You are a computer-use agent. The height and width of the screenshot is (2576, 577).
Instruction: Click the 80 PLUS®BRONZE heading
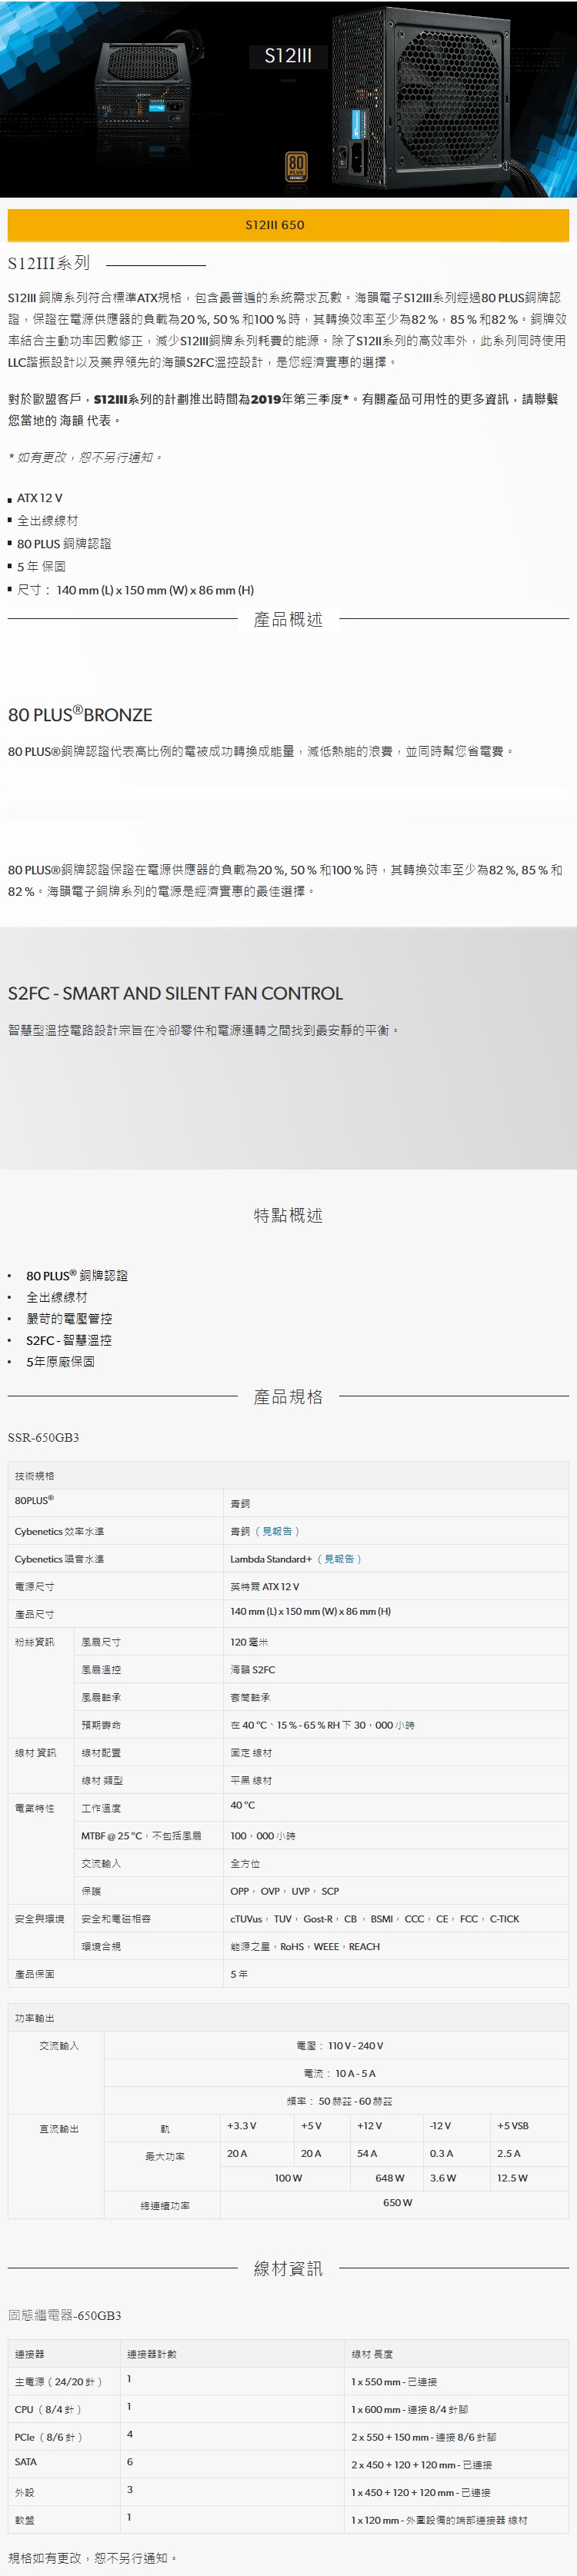click(x=80, y=715)
